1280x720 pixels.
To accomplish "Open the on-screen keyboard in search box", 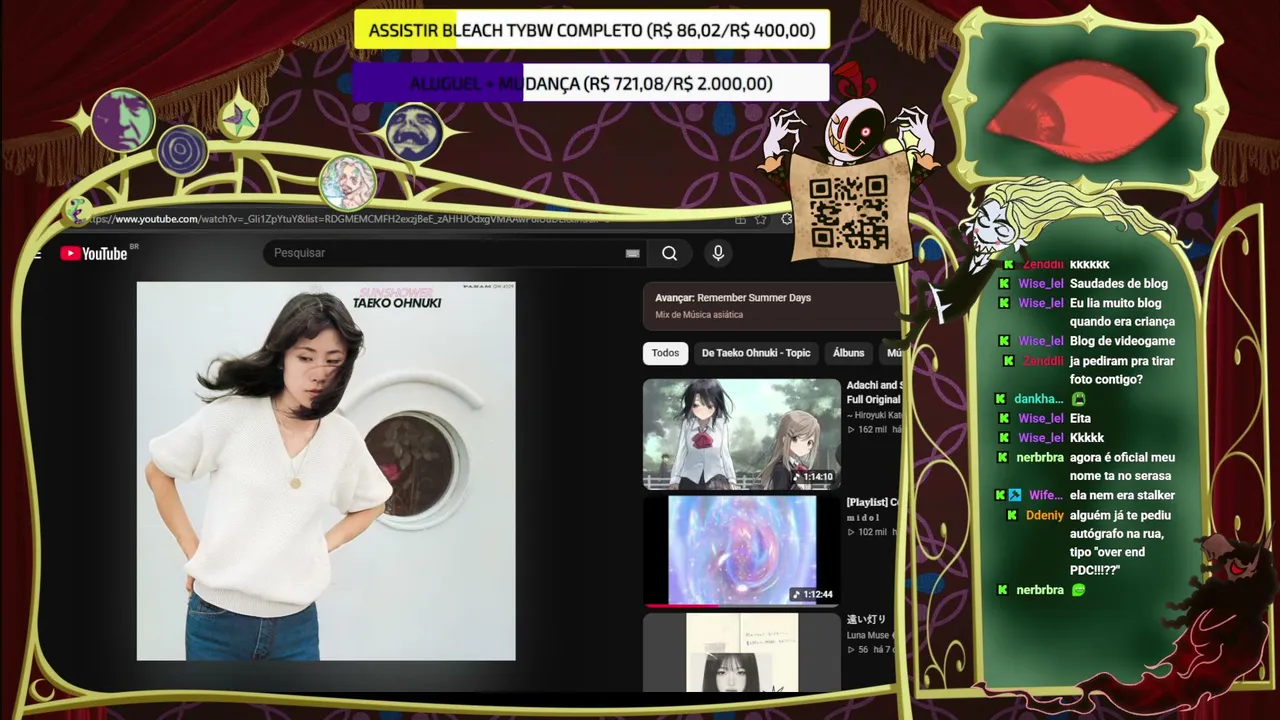I will [632, 253].
